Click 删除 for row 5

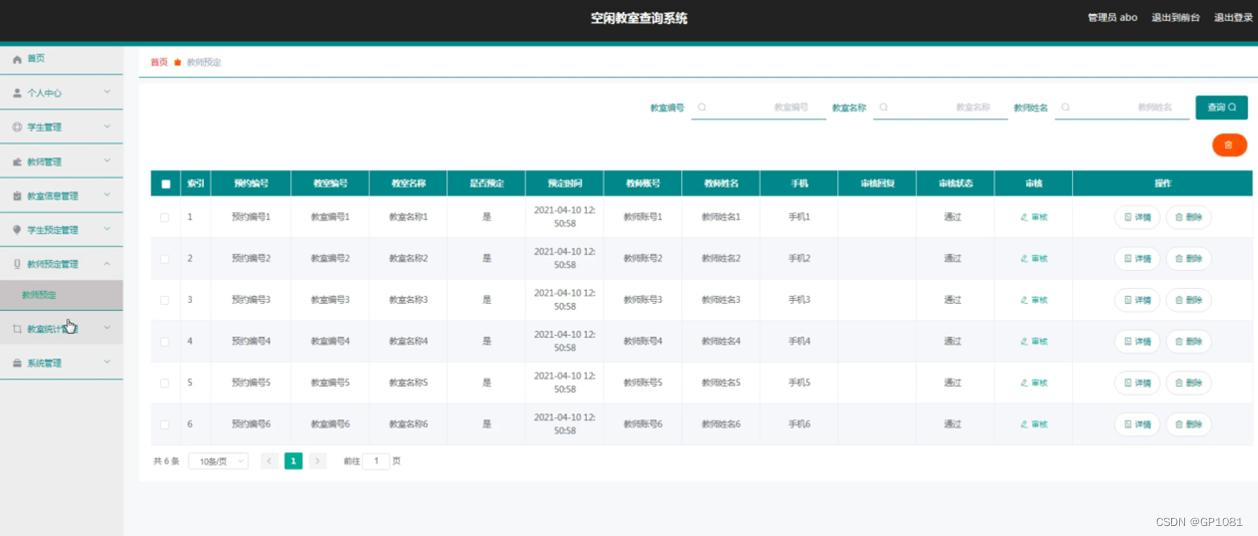coord(1188,383)
